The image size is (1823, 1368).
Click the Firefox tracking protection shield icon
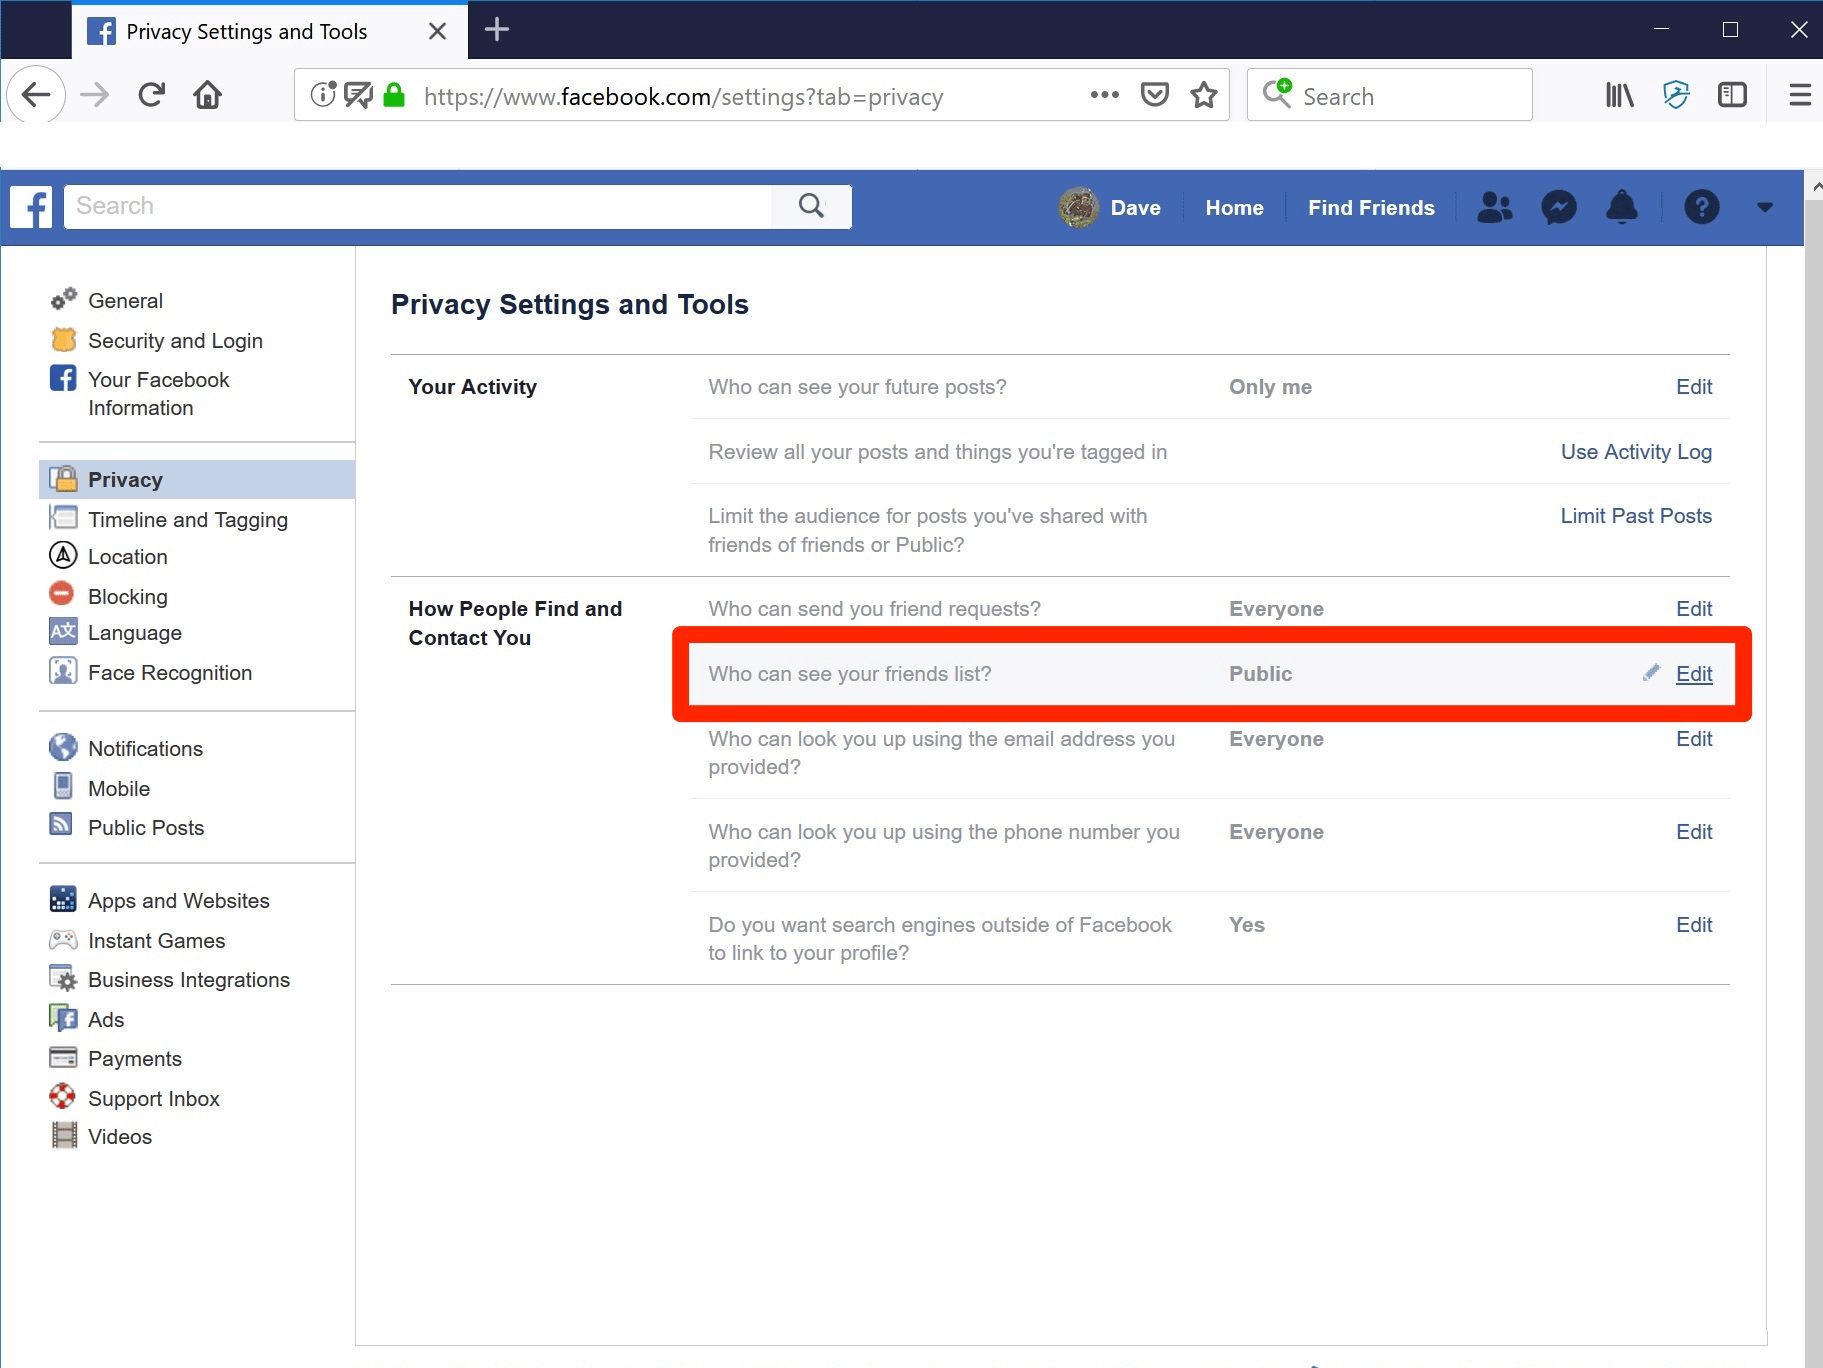1676,95
